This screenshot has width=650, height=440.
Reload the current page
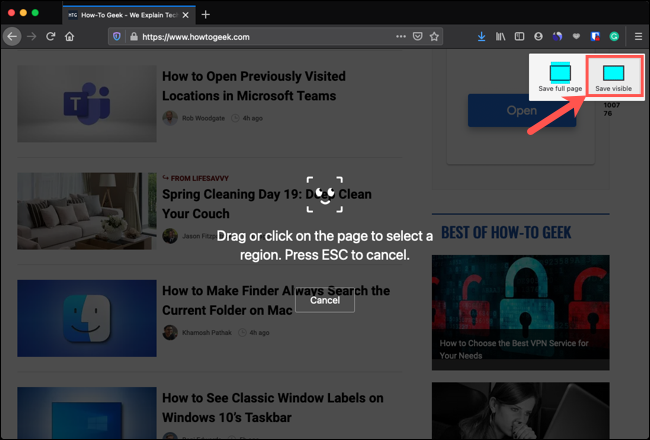pyautogui.click(x=50, y=37)
